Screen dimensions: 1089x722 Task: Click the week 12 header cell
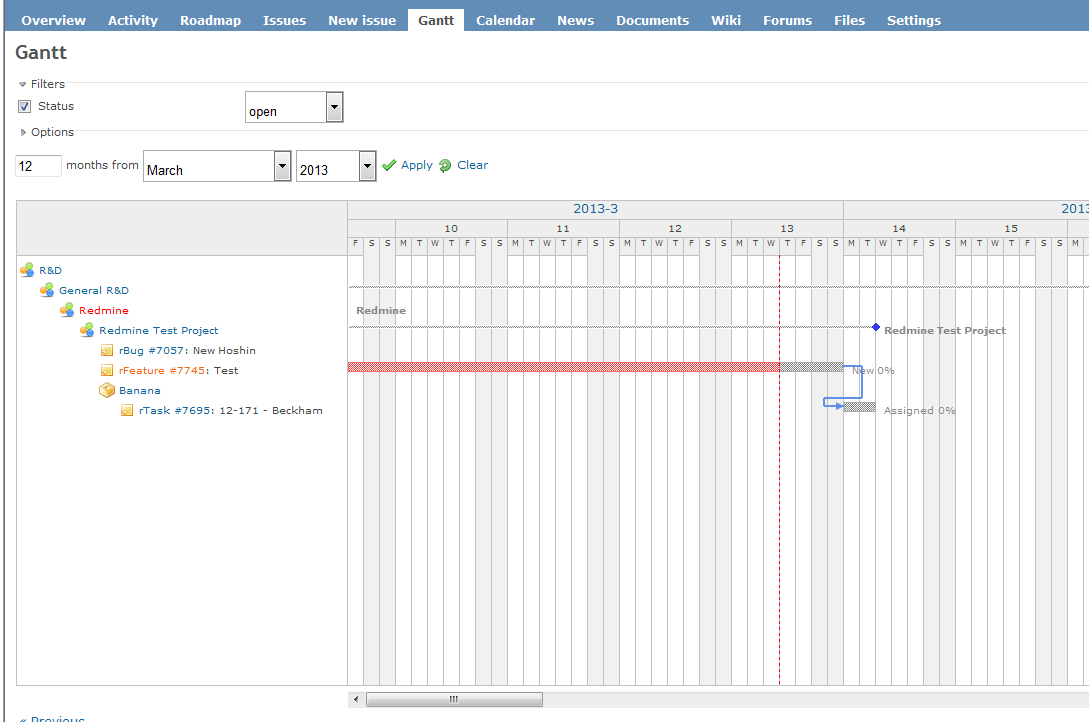(675, 228)
